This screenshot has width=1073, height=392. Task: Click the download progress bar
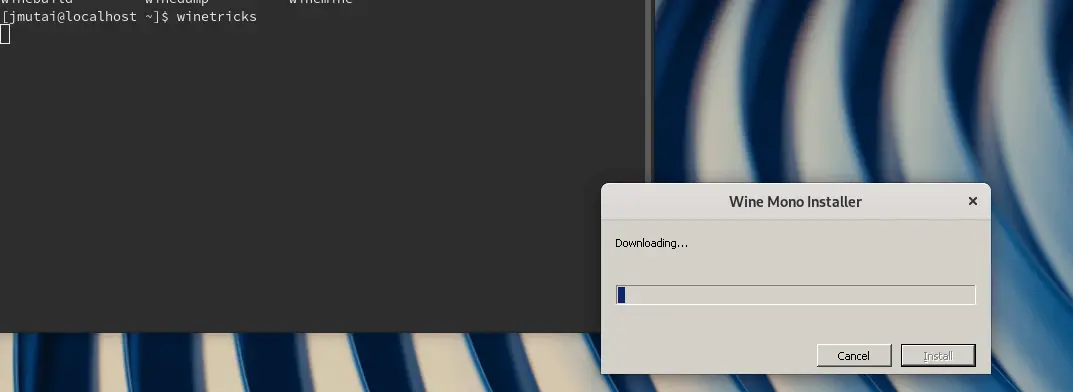click(x=795, y=295)
